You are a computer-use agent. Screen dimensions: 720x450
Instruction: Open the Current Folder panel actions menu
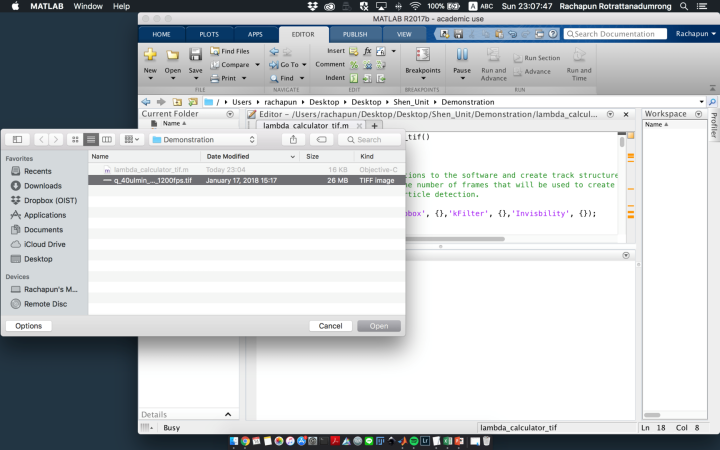click(x=231, y=114)
